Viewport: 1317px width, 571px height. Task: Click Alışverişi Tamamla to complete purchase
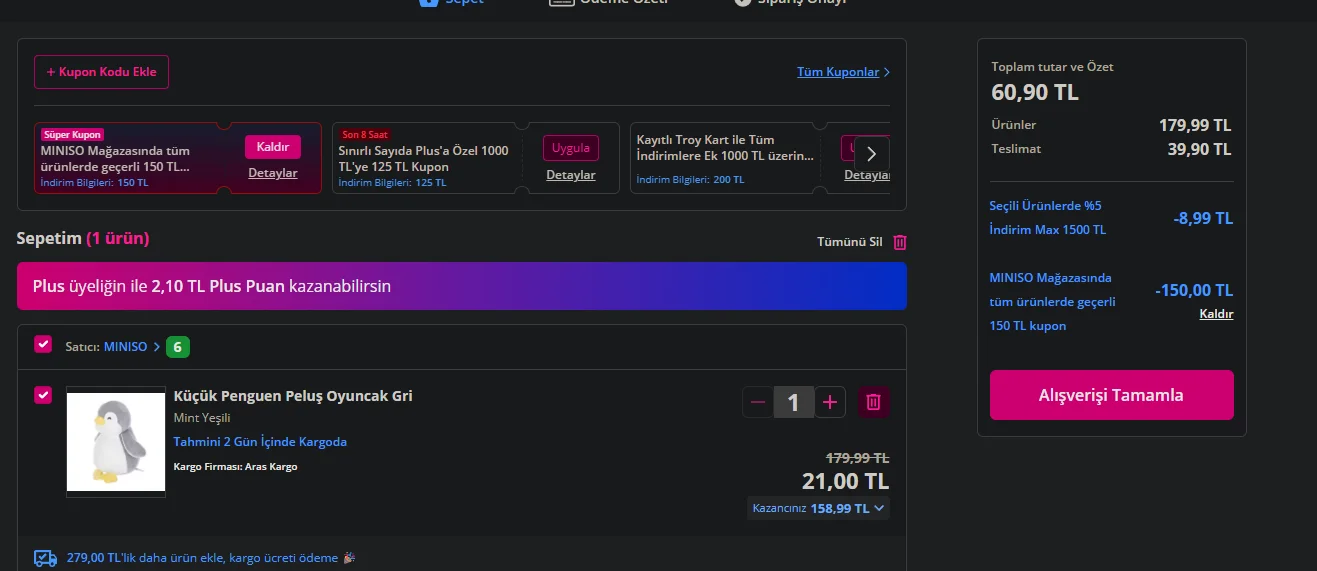[1112, 395]
